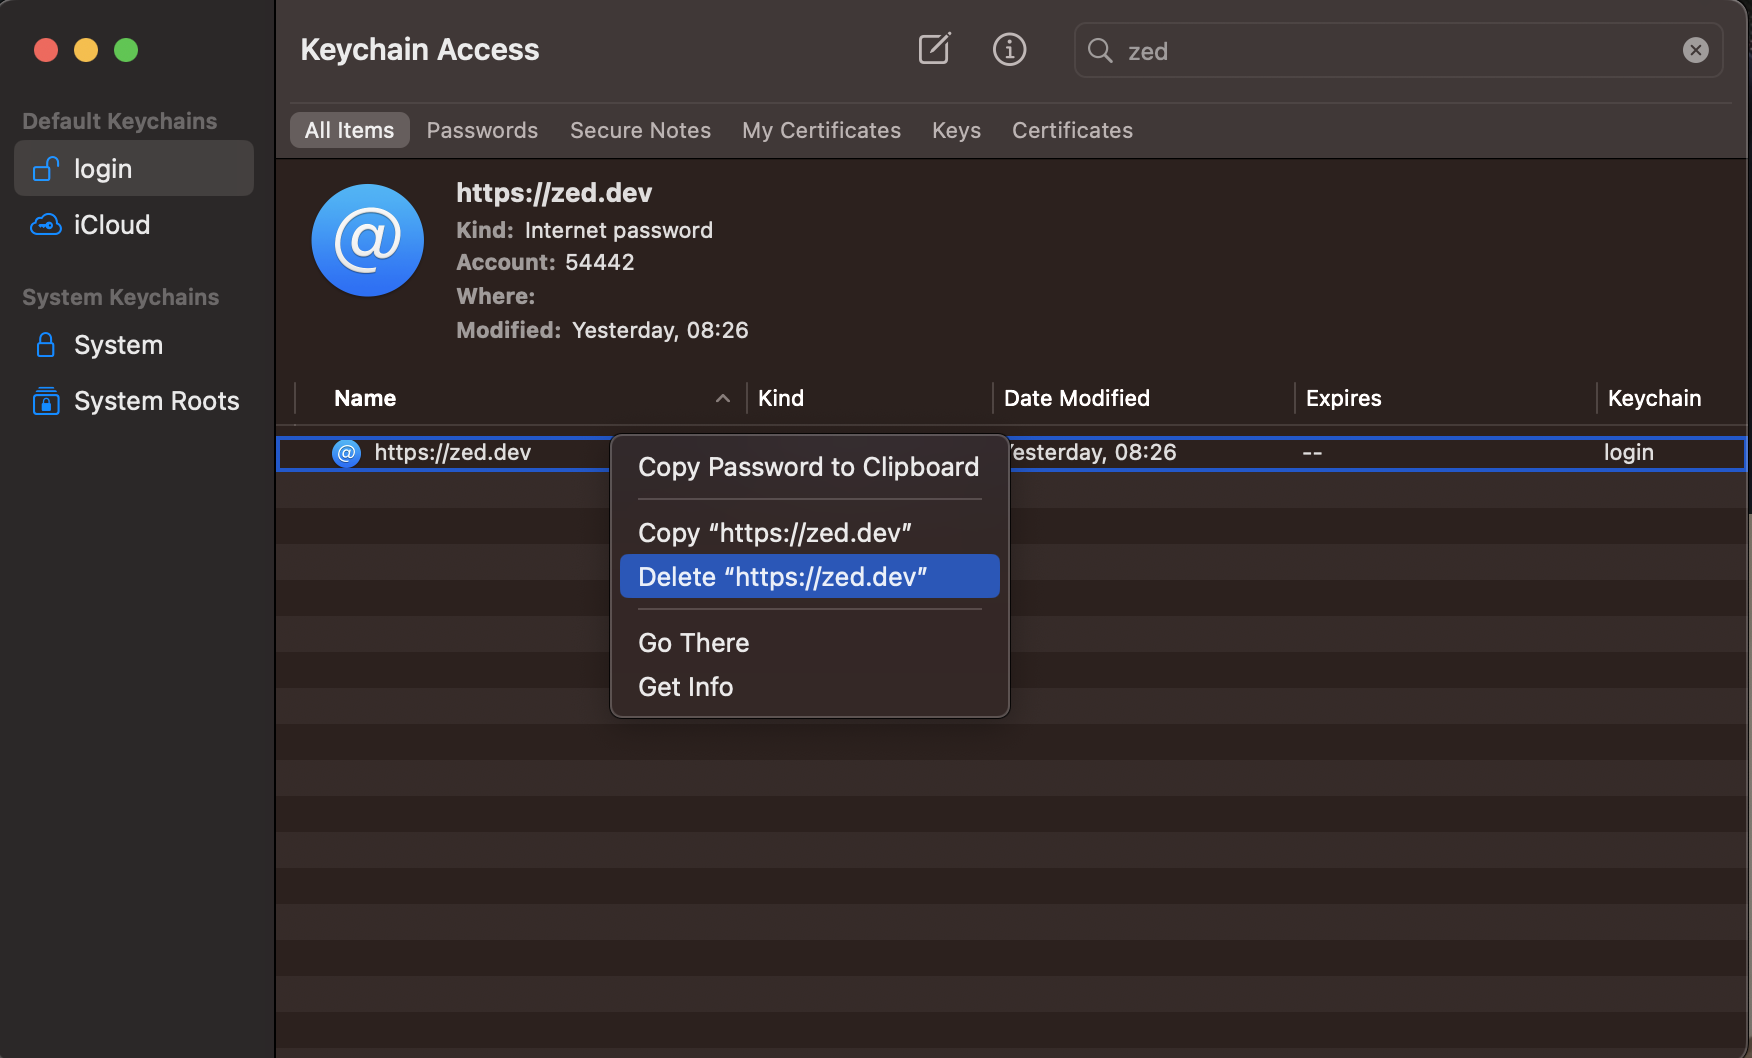Click the Internet password kind text
The width and height of the screenshot is (1752, 1058).
[618, 231]
